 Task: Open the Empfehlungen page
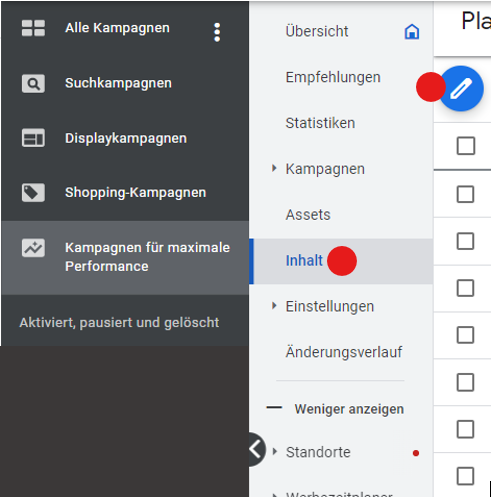click(333, 78)
